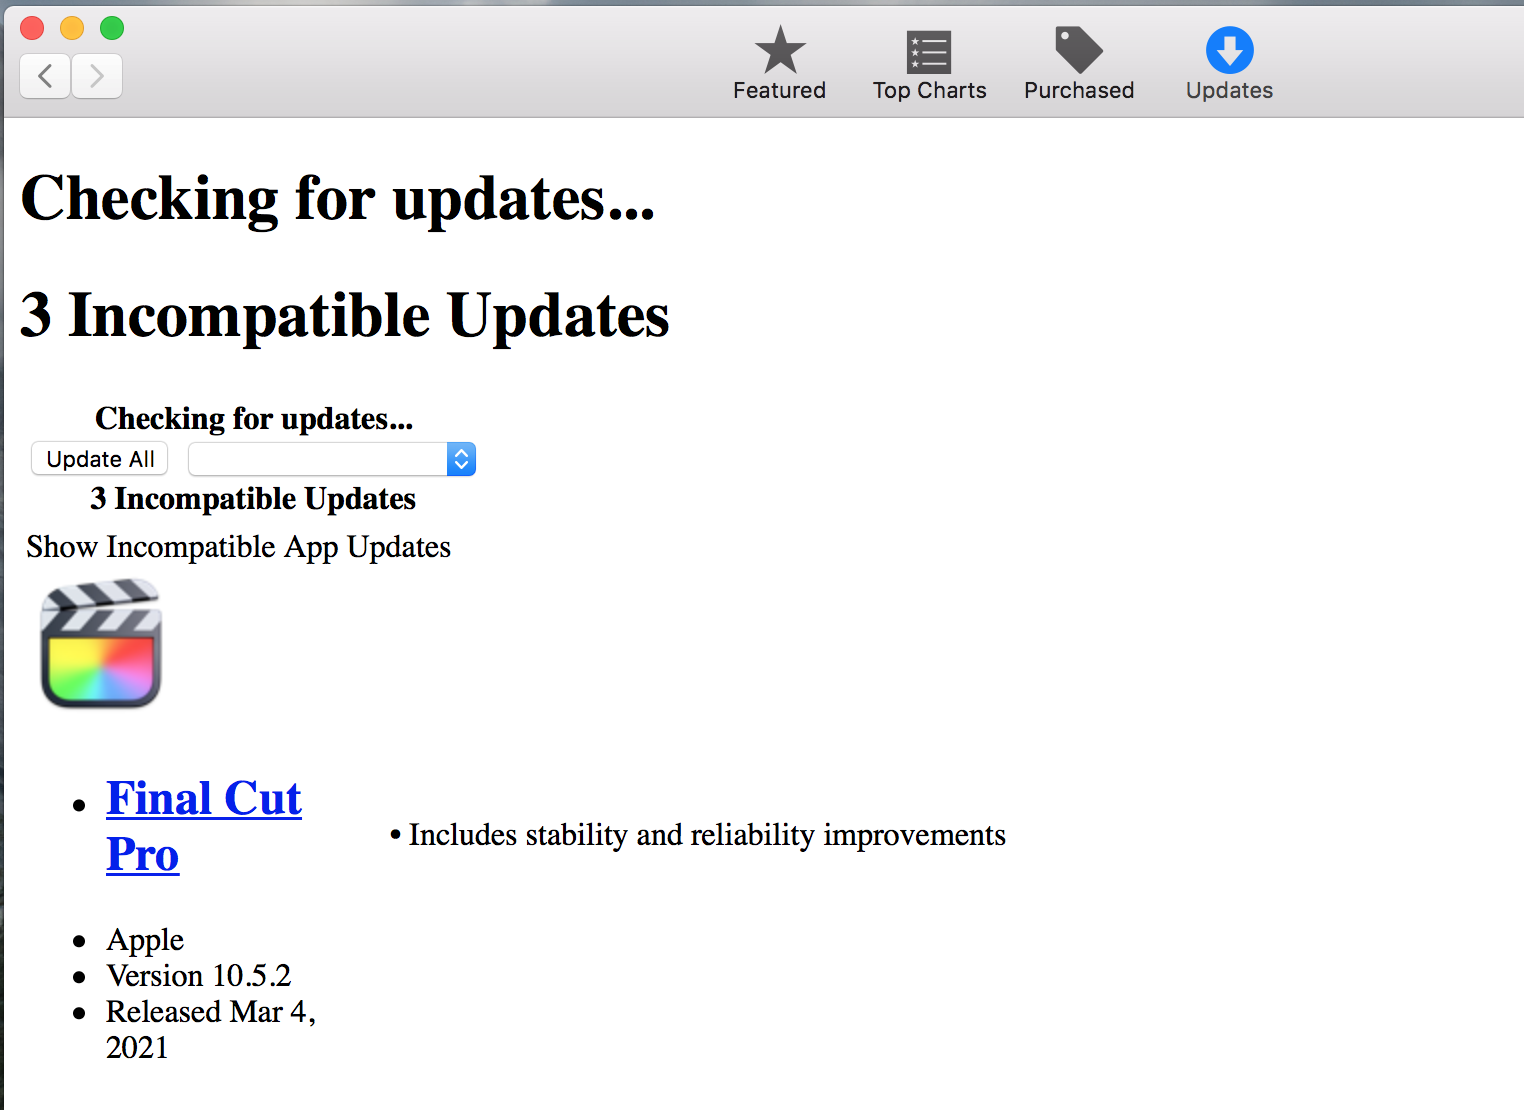The image size is (1524, 1110).
Task: Click the large '3 Incompatible Updates' heading
Action: click(345, 316)
